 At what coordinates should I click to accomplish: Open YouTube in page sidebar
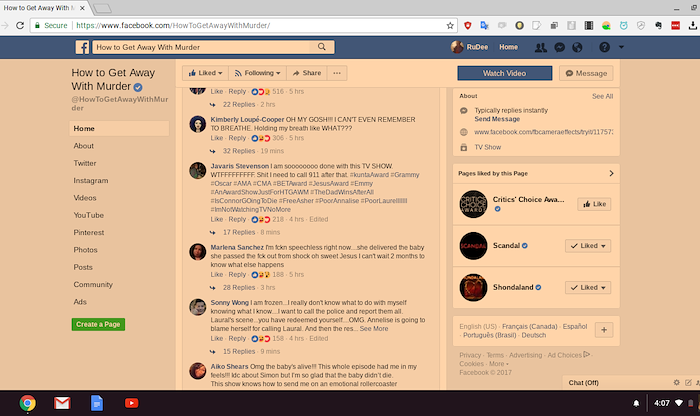click(88, 215)
